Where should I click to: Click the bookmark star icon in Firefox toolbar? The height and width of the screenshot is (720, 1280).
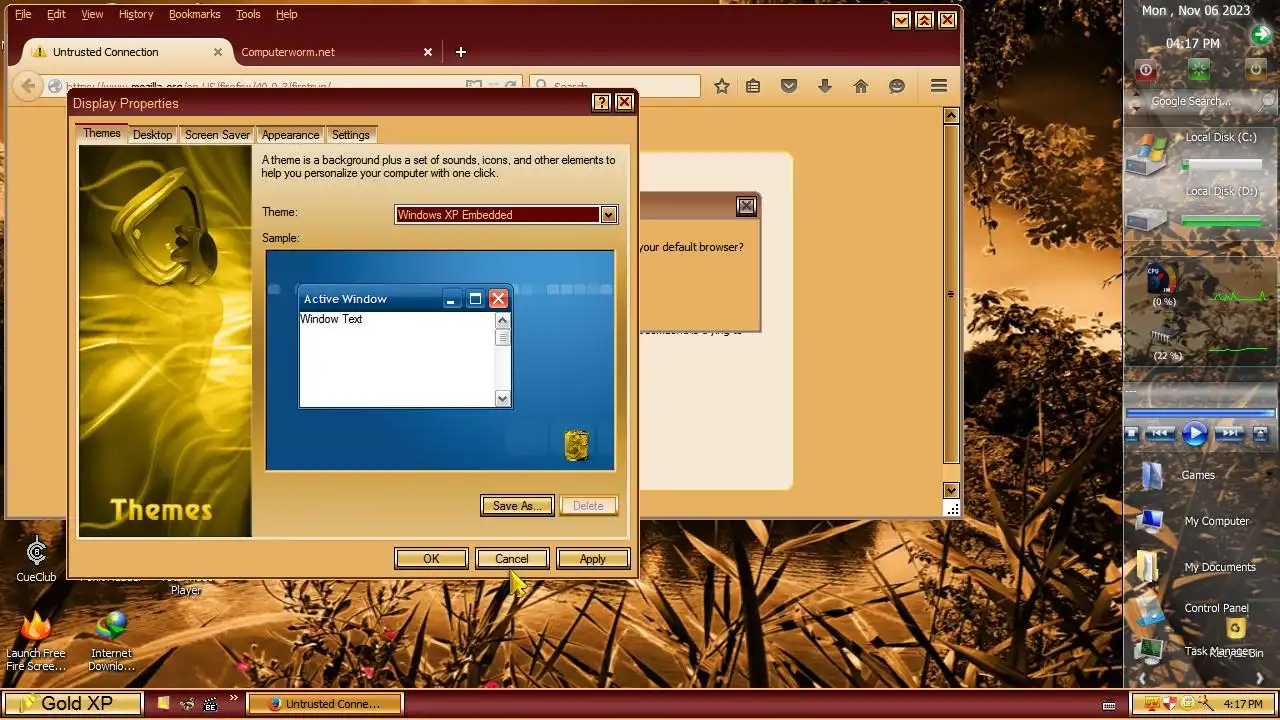pos(722,87)
